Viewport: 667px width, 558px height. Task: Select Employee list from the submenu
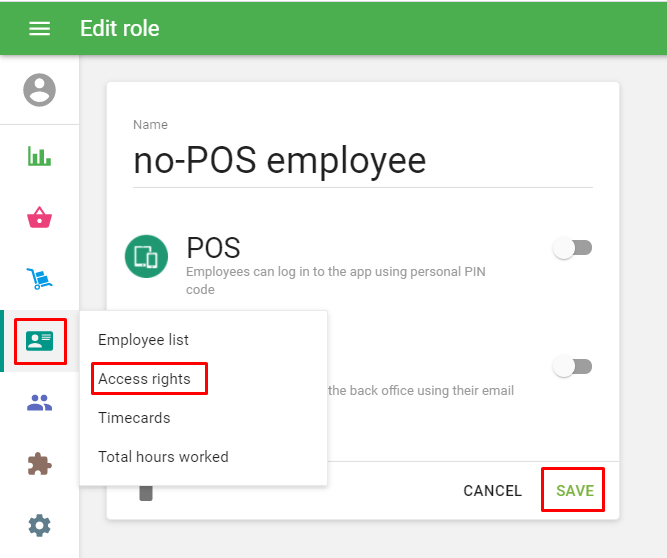pyautogui.click(x=143, y=340)
